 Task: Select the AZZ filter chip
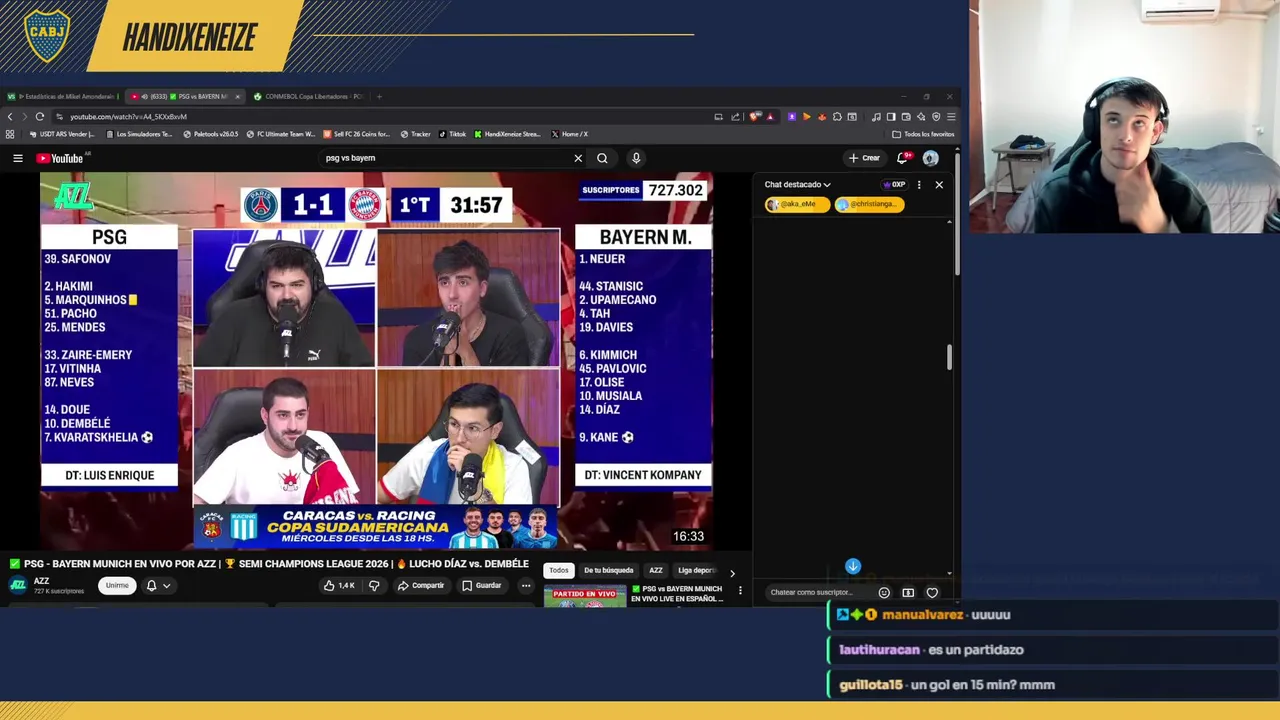656,571
